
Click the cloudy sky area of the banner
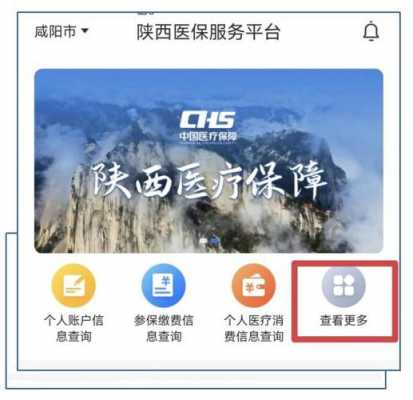(209, 90)
